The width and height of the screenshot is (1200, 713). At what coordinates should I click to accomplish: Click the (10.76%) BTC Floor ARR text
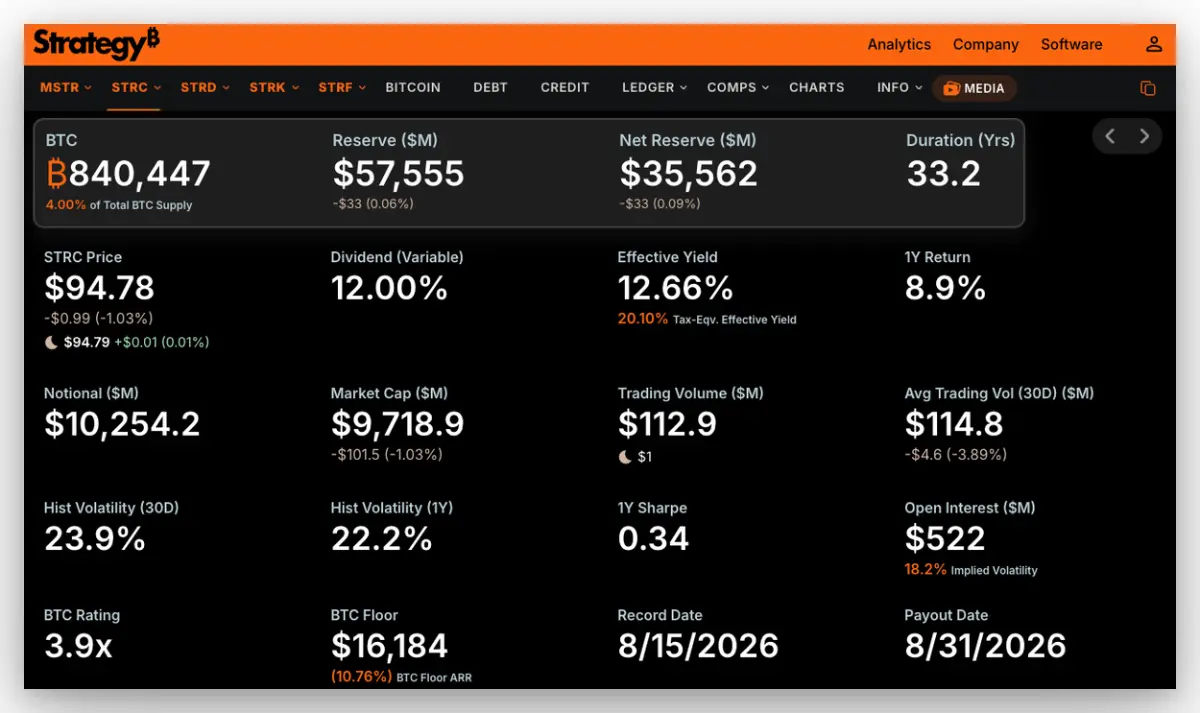click(x=401, y=677)
